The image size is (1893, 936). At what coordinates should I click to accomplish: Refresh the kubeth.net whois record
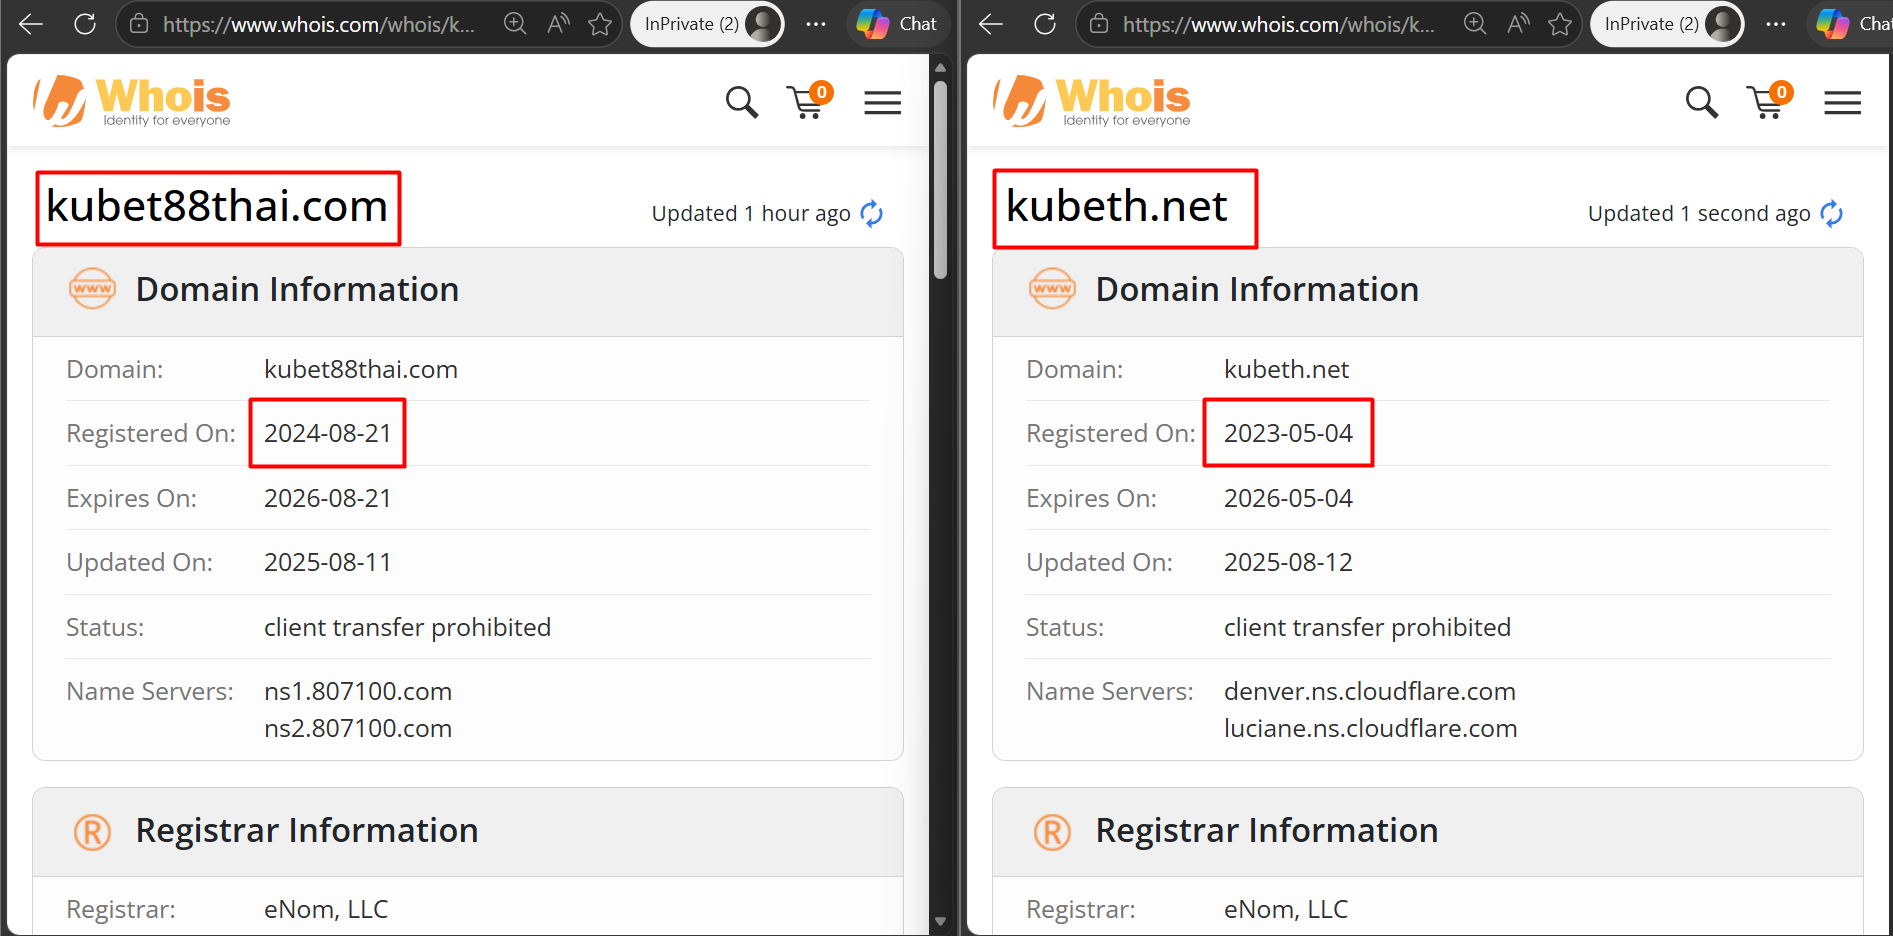[x=1832, y=213]
